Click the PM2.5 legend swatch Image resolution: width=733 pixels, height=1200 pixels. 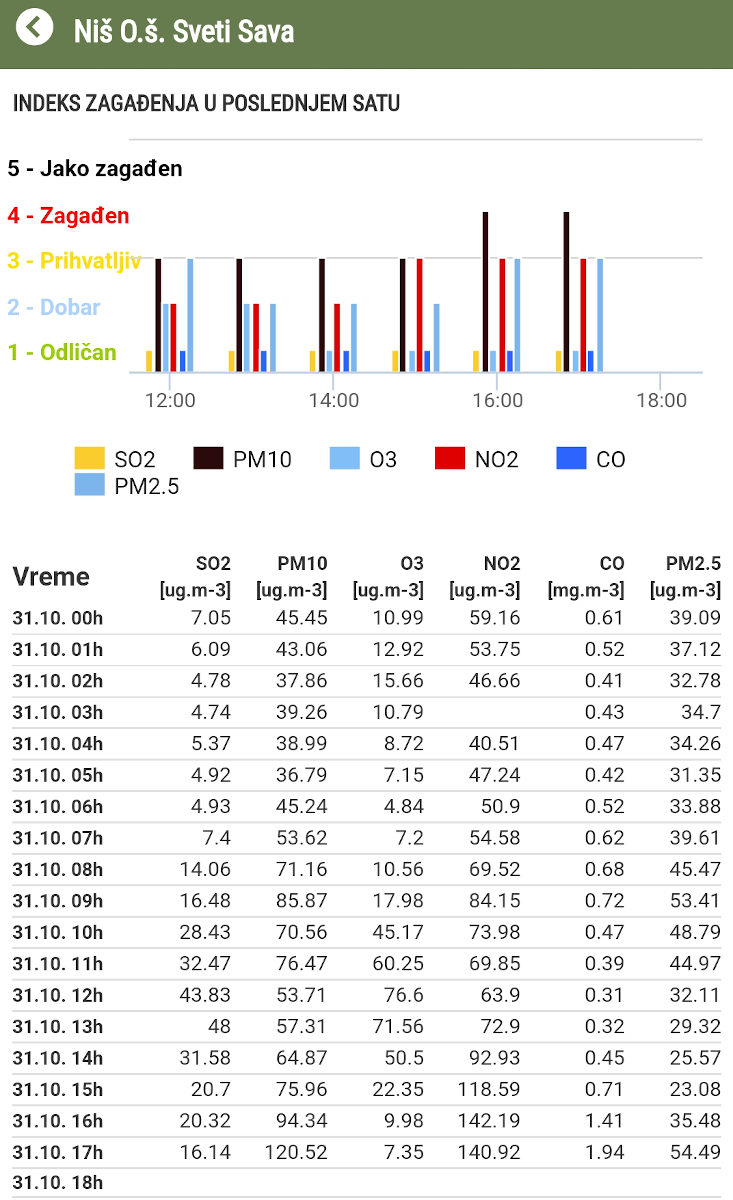pos(90,486)
